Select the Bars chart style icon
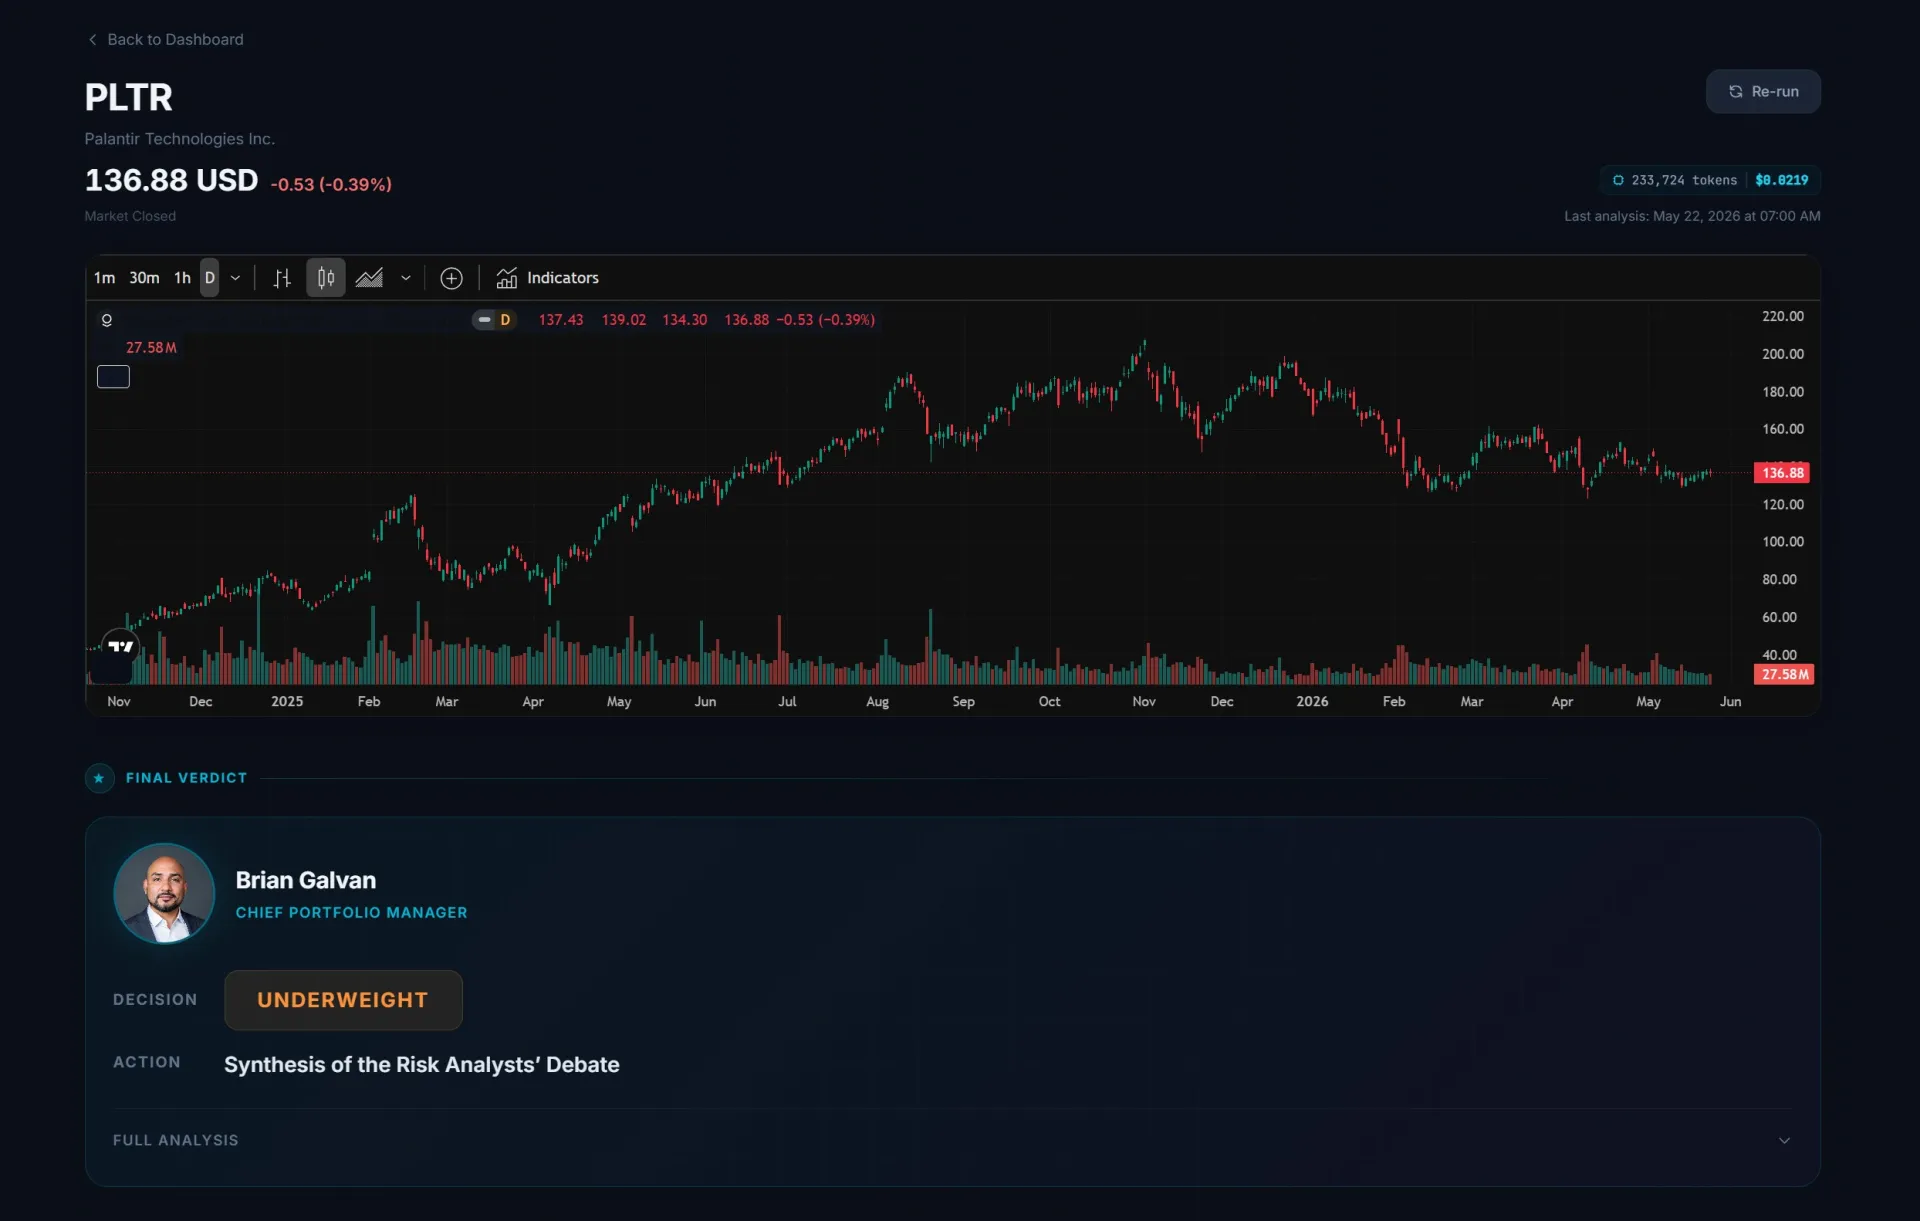Image resolution: width=1920 pixels, height=1221 pixels. tap(282, 278)
